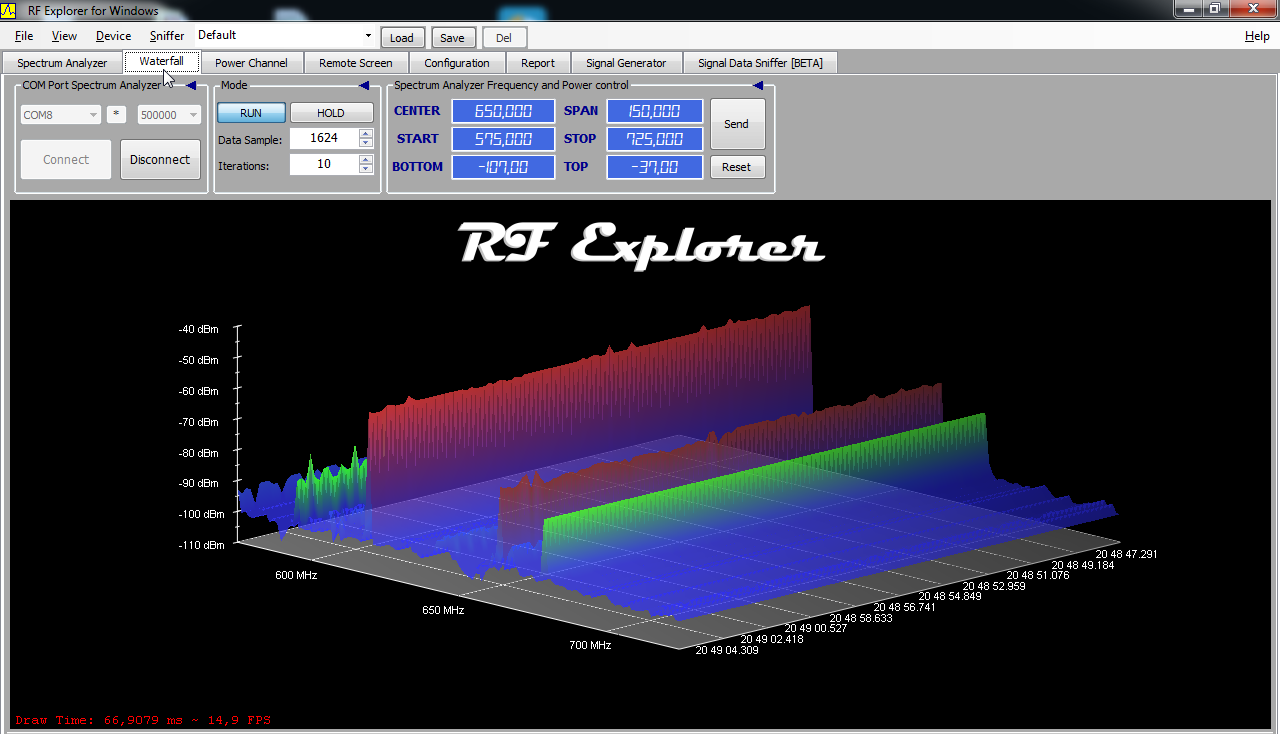Click the 600 MHz axis label
Screen dimensions: 1280x734
pyautogui.click(x=296, y=575)
